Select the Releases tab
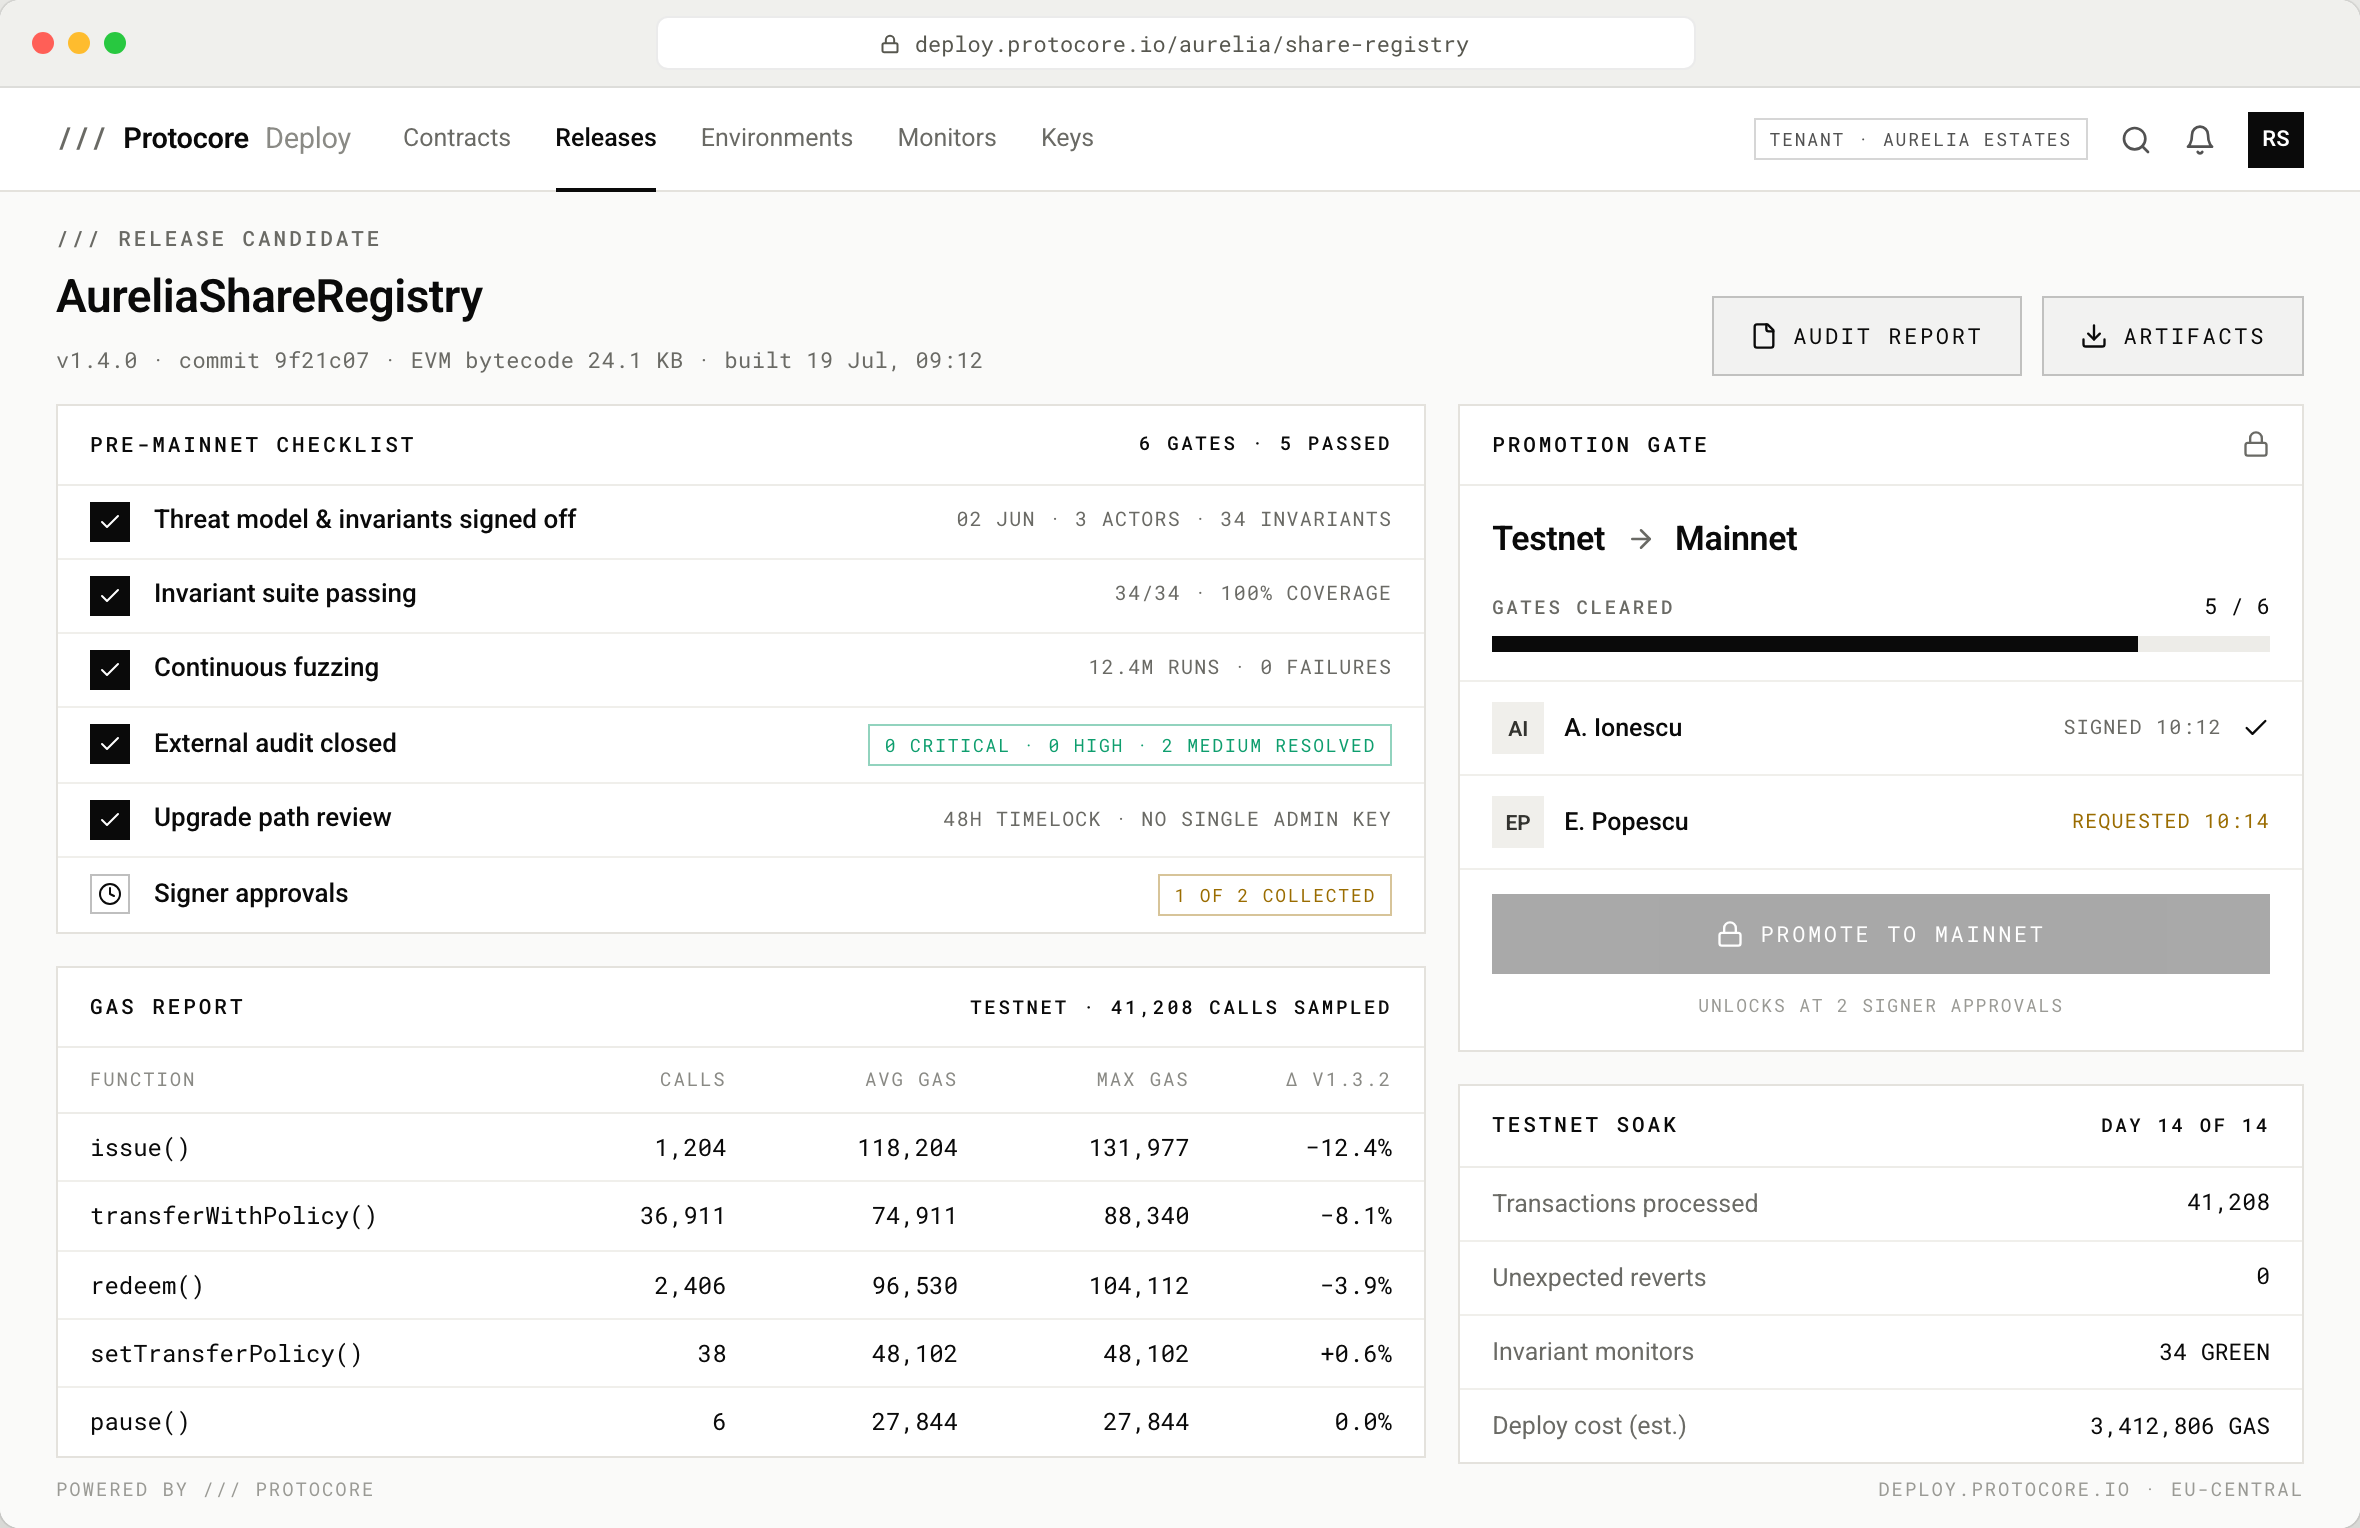This screenshot has width=2360, height=1528. pyautogui.click(x=606, y=138)
